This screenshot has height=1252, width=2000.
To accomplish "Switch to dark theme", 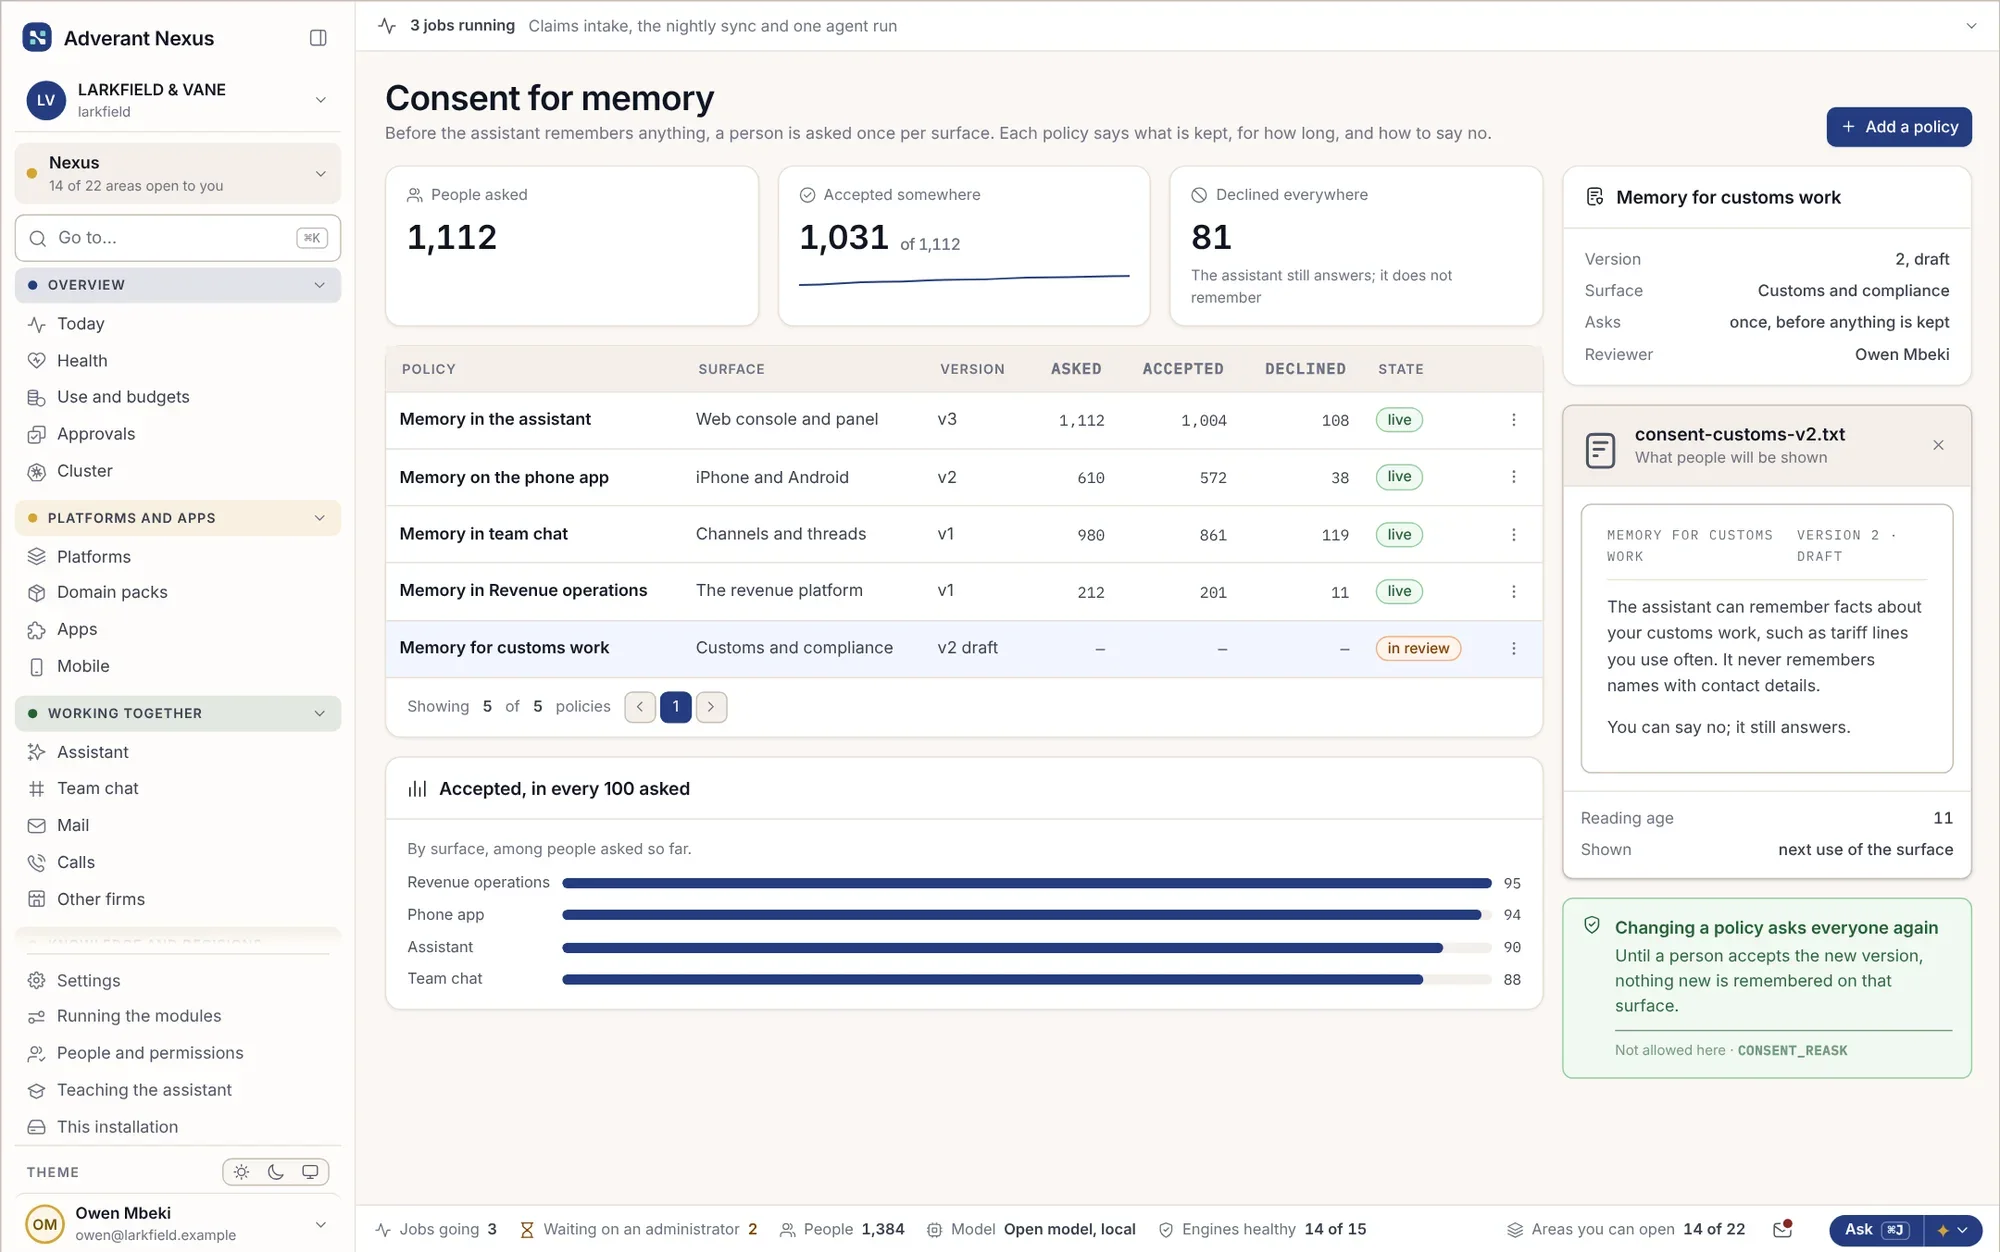I will 276,1172.
